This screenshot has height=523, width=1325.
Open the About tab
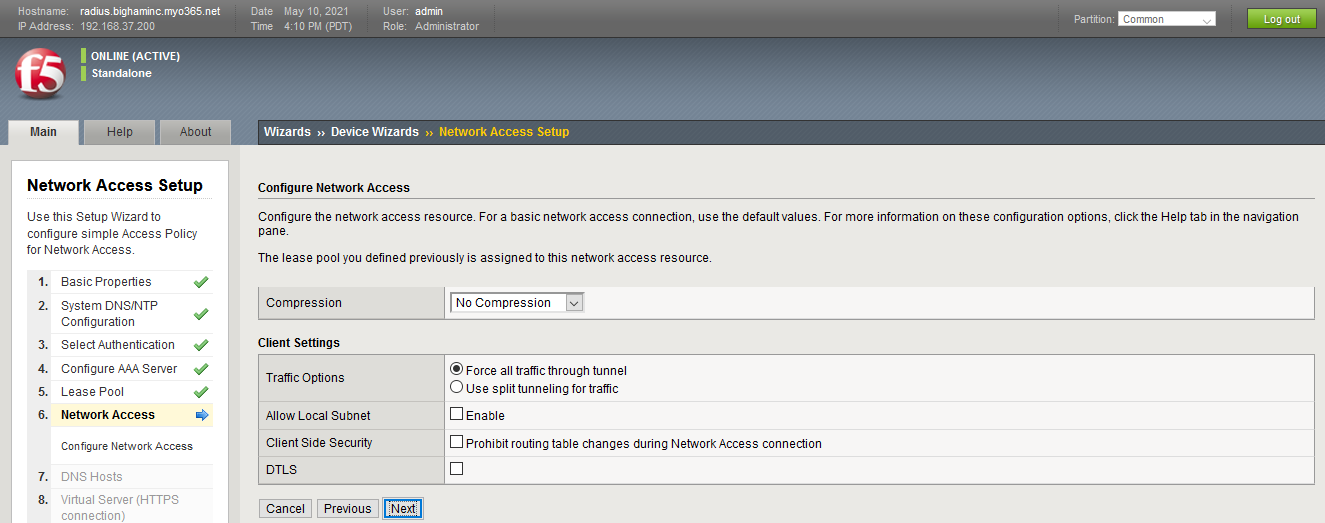195,132
